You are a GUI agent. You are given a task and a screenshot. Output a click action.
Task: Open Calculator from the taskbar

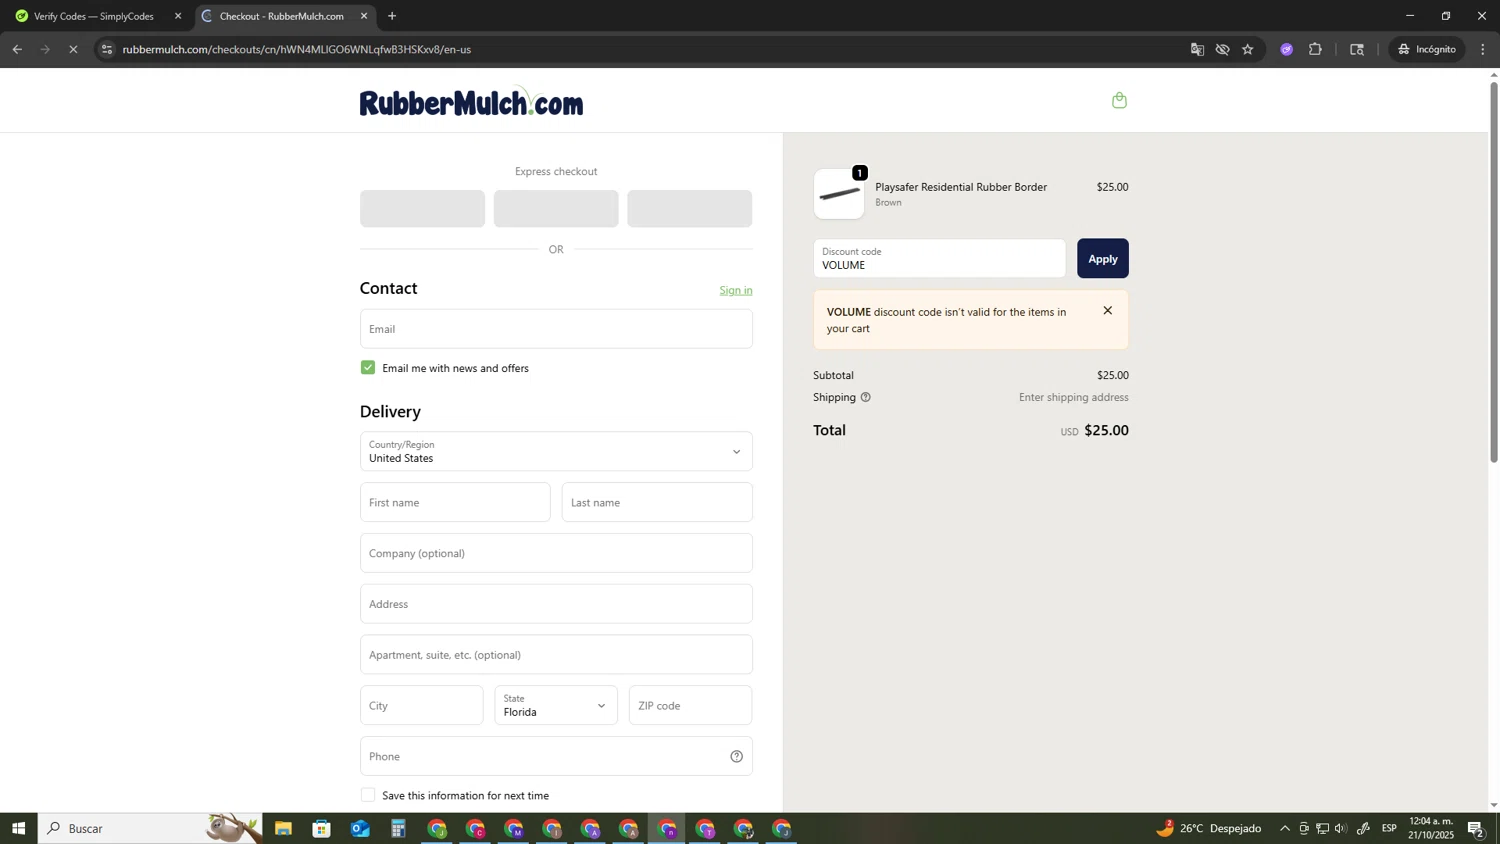398,828
